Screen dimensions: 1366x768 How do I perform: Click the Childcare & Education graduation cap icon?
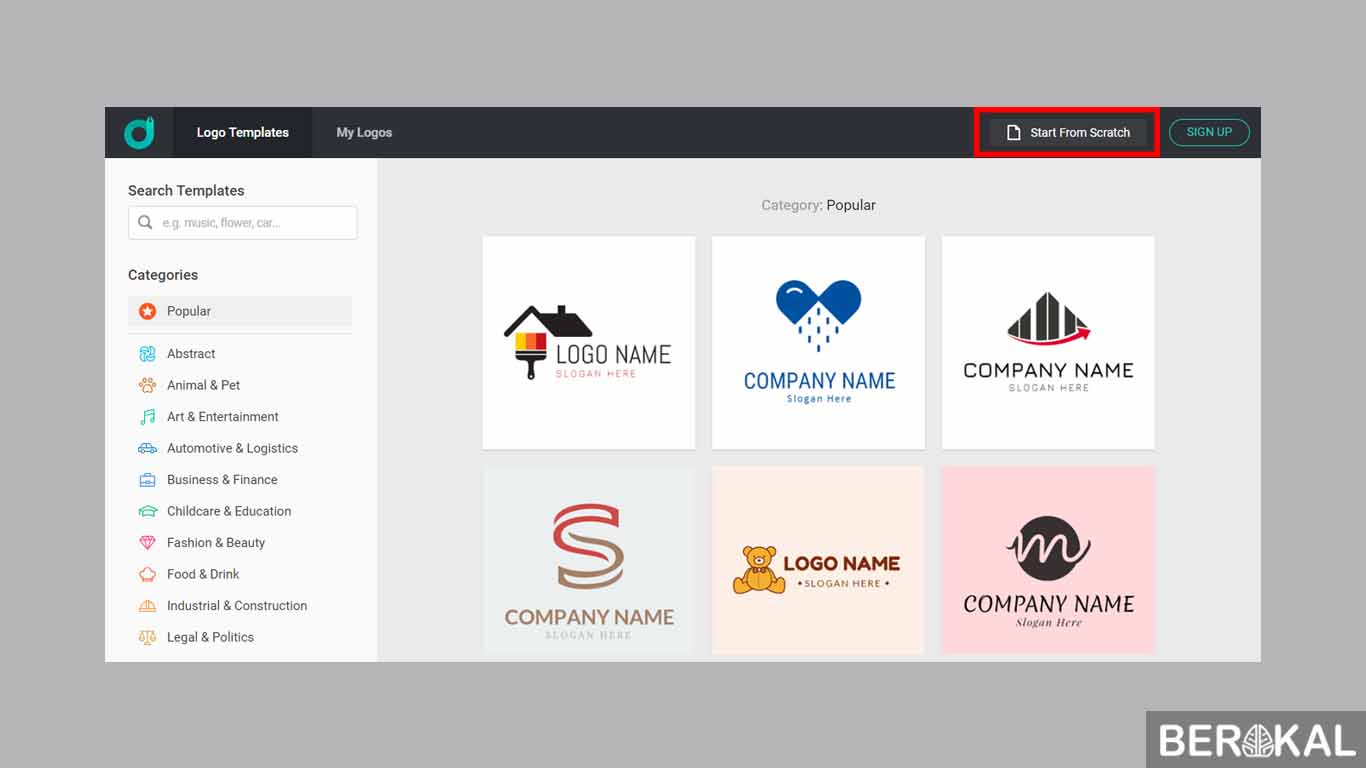click(148, 511)
